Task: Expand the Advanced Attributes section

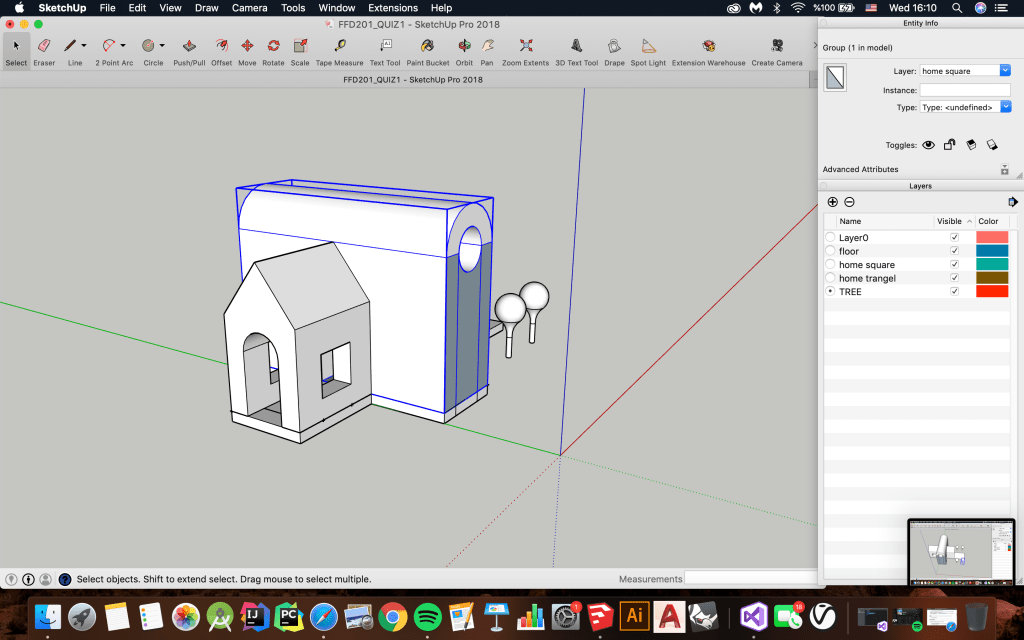Action: pos(1003,170)
